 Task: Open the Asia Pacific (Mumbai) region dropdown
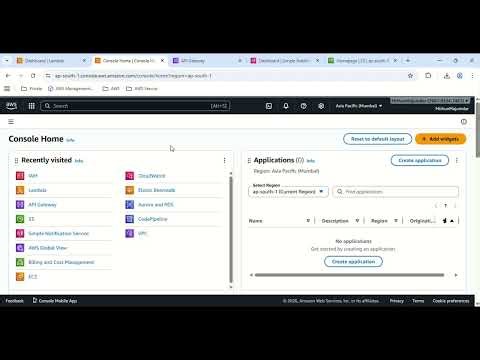[359, 106]
